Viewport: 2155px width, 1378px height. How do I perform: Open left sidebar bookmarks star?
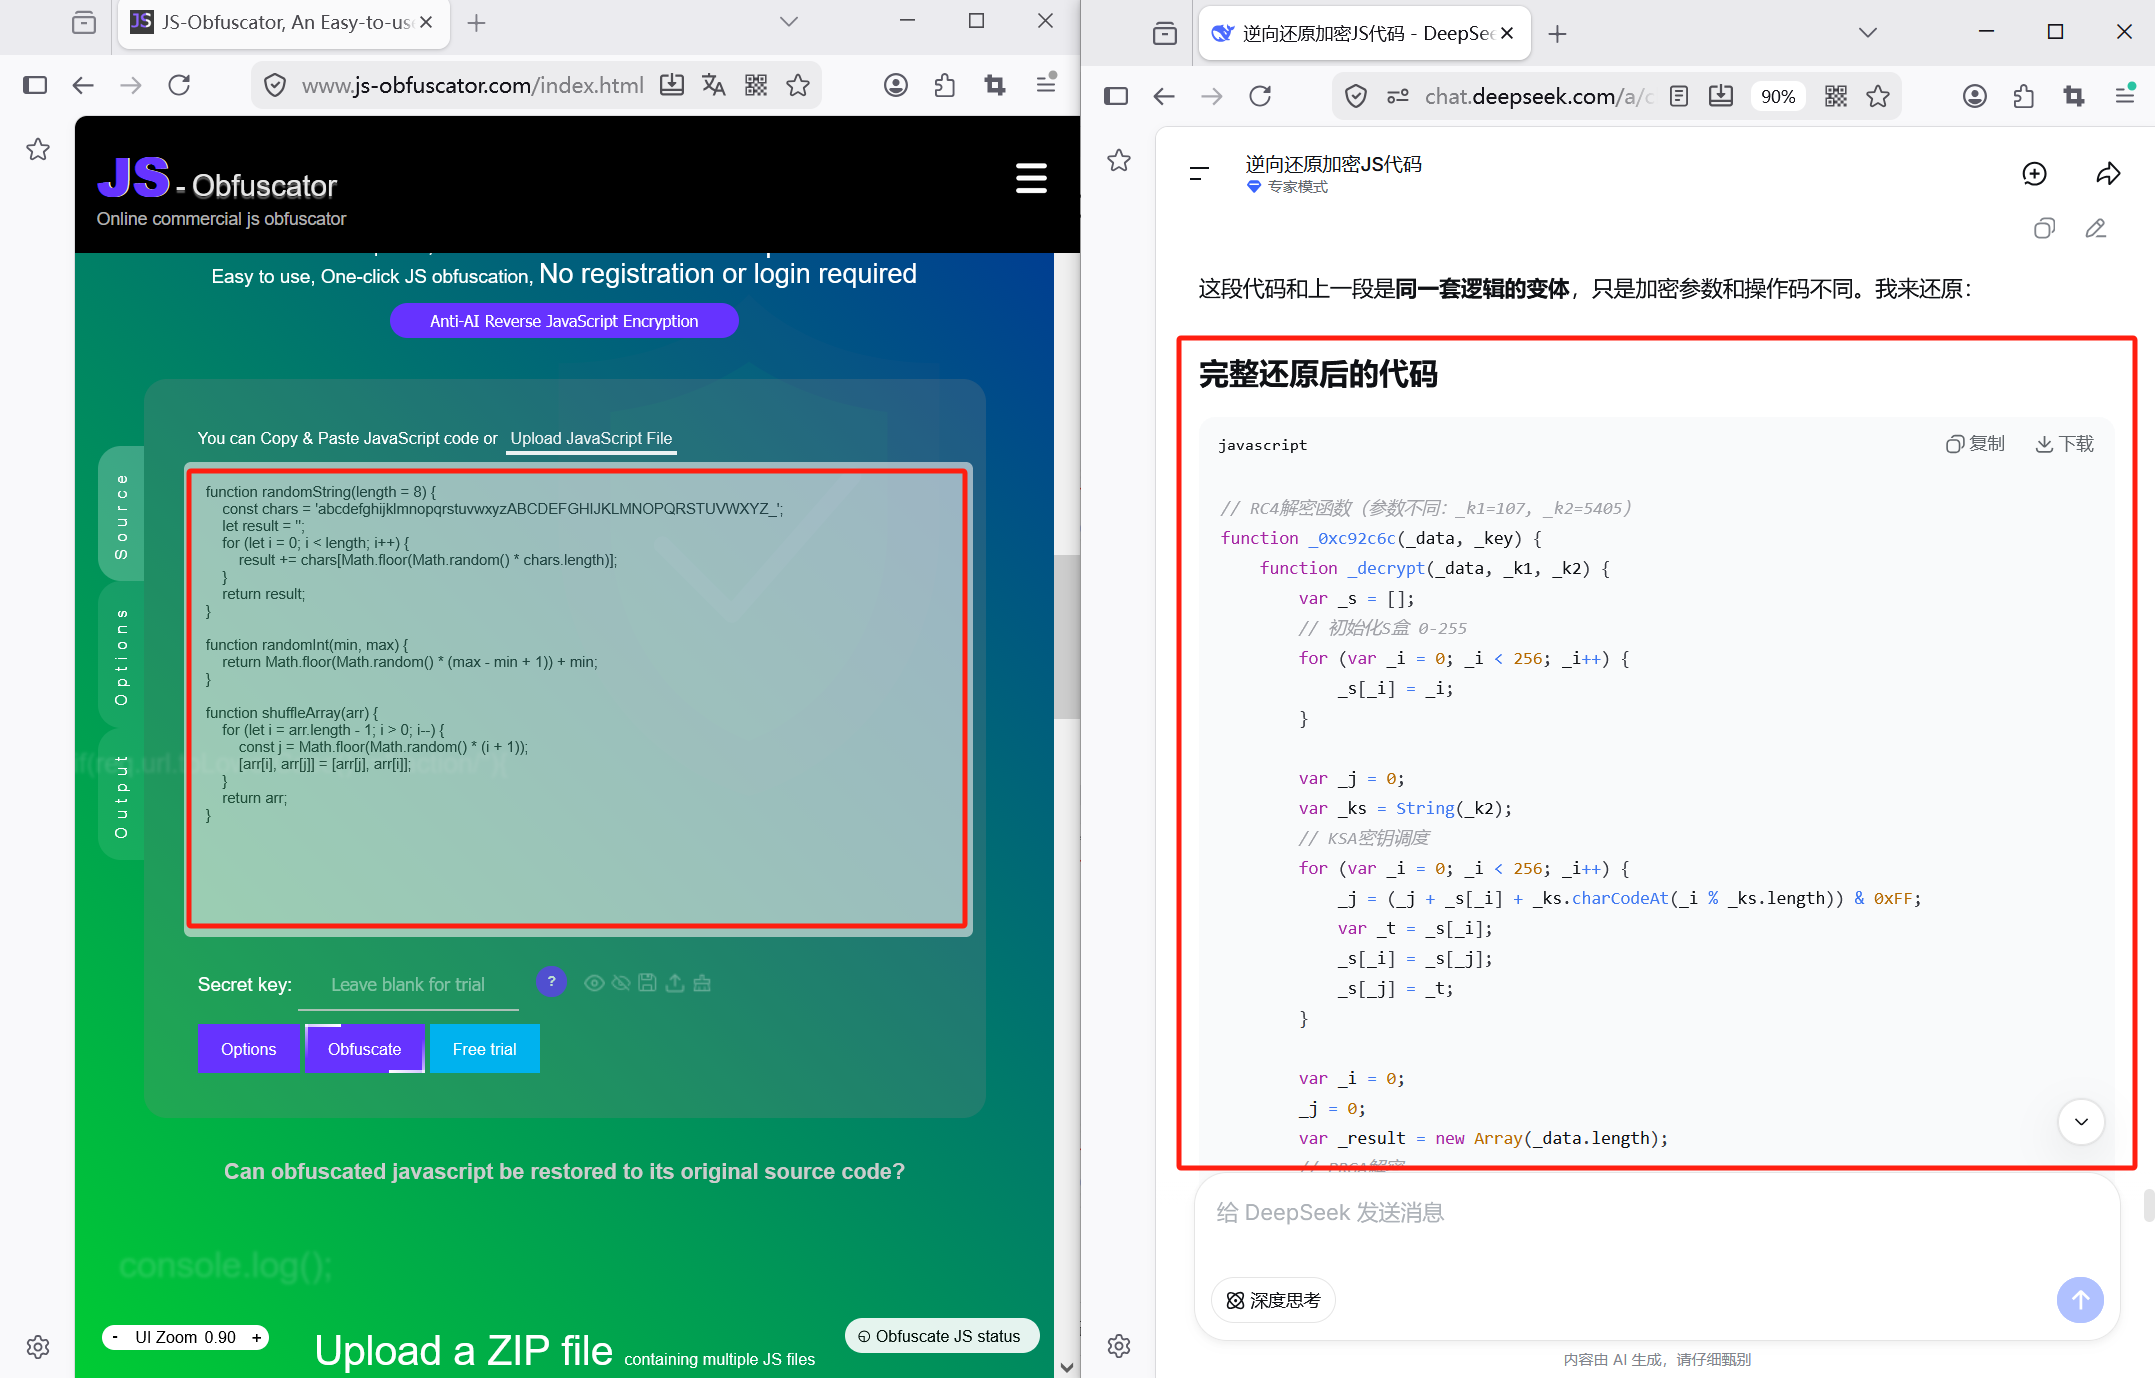coord(38,149)
